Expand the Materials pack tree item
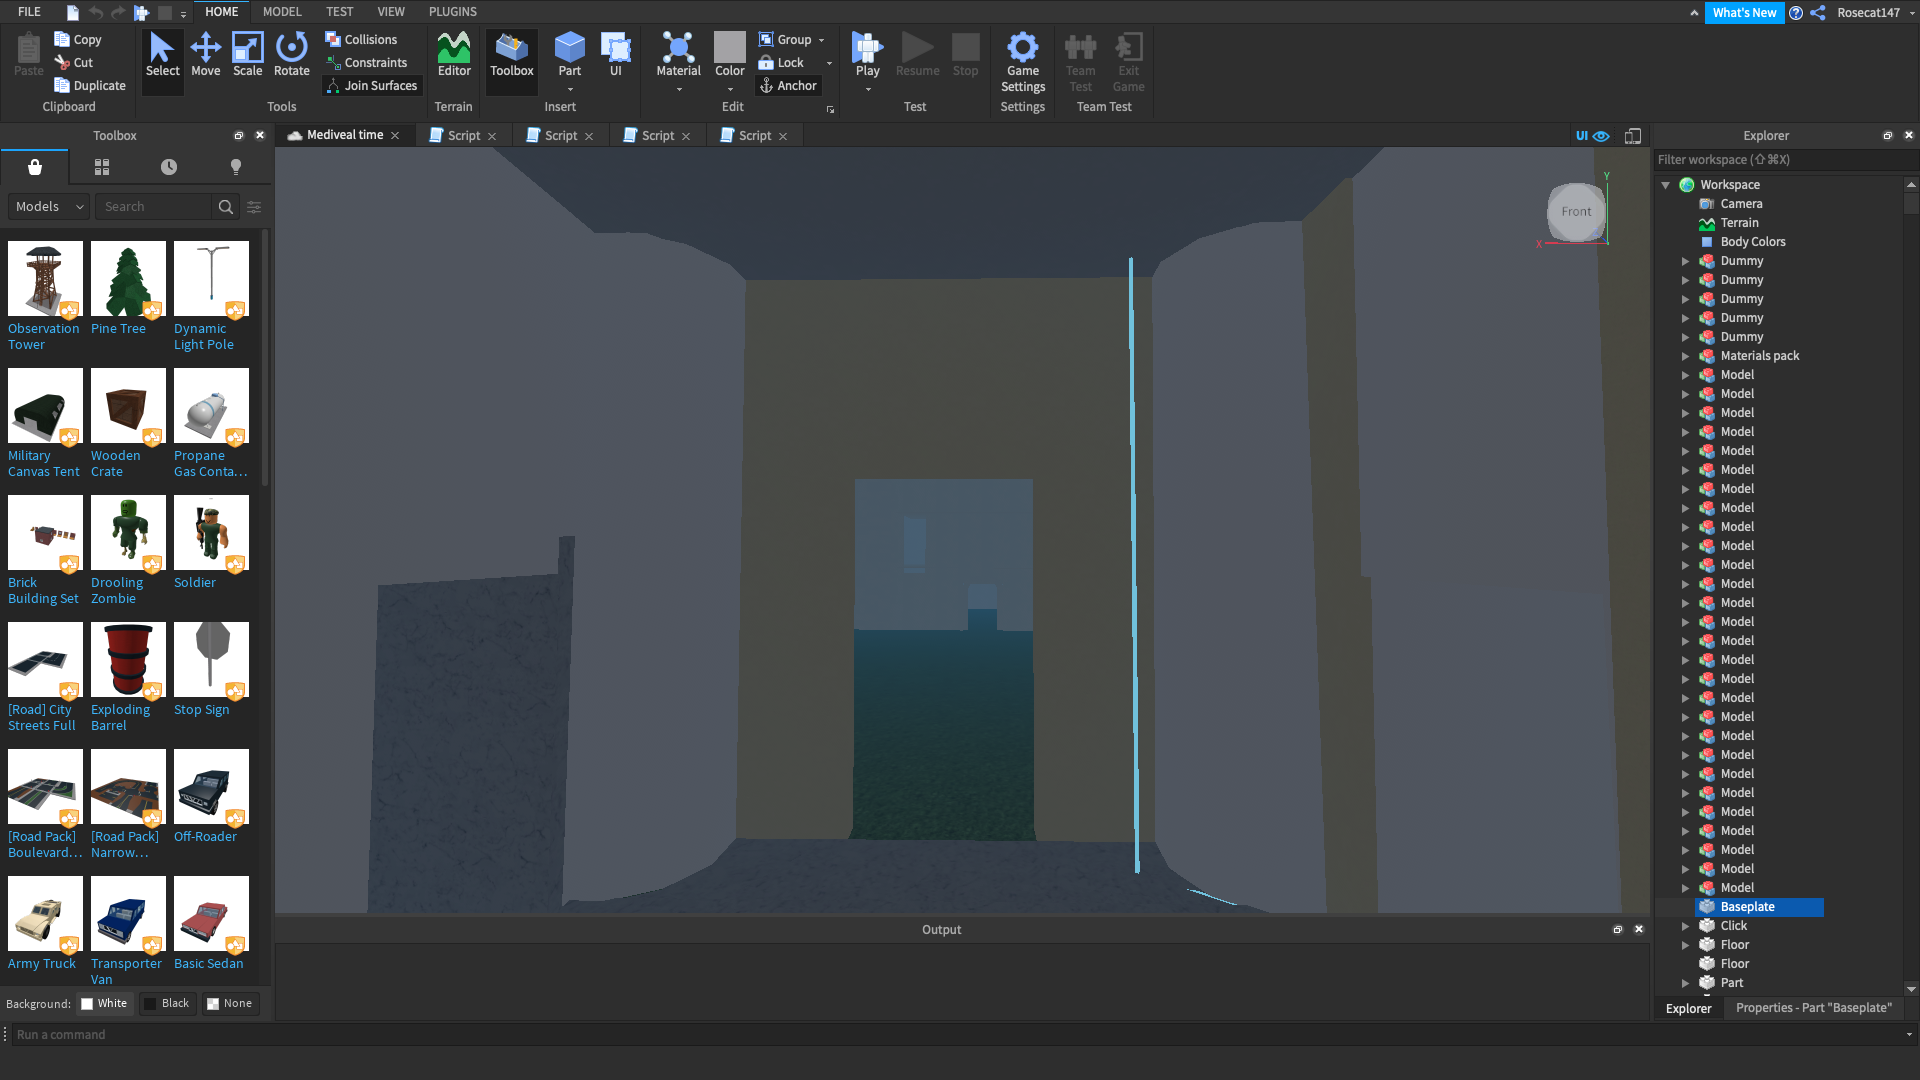This screenshot has height=1080, width=1920. point(1685,356)
